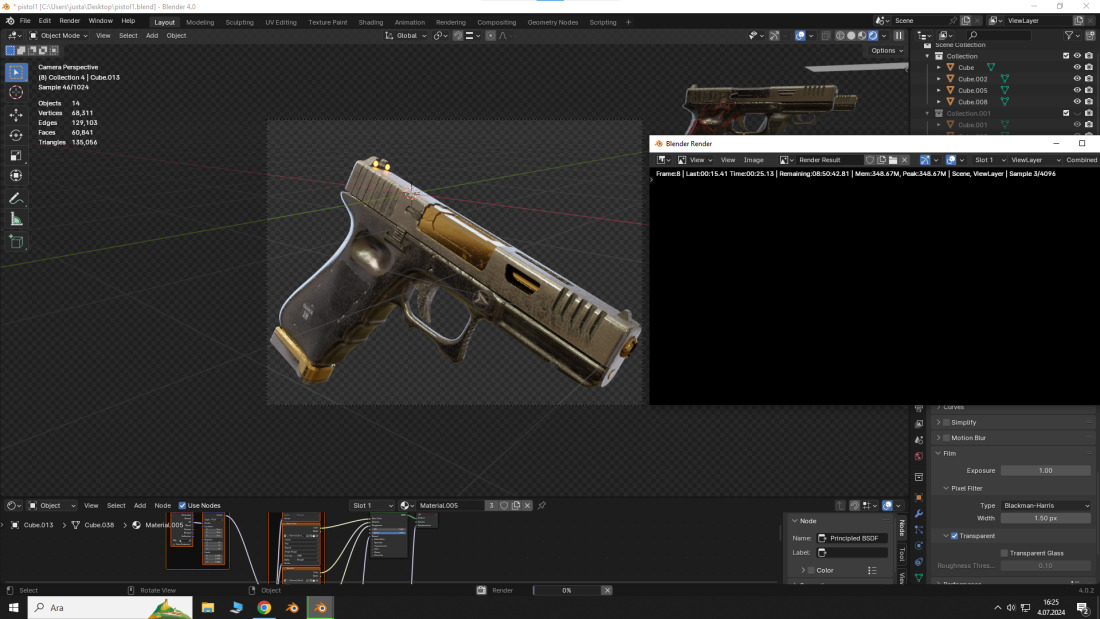Switch to rendered viewport shading

pos(873,36)
